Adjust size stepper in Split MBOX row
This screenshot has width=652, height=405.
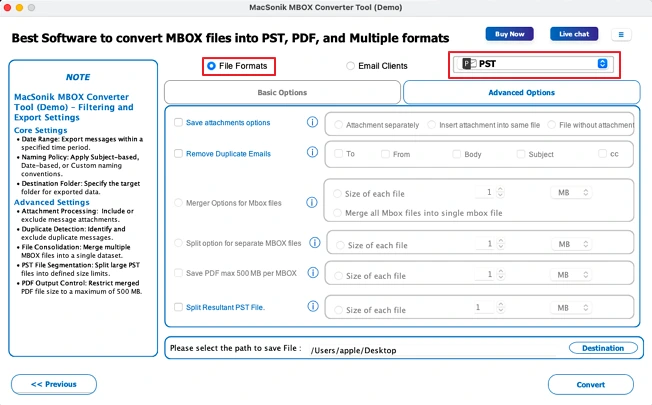pos(501,244)
